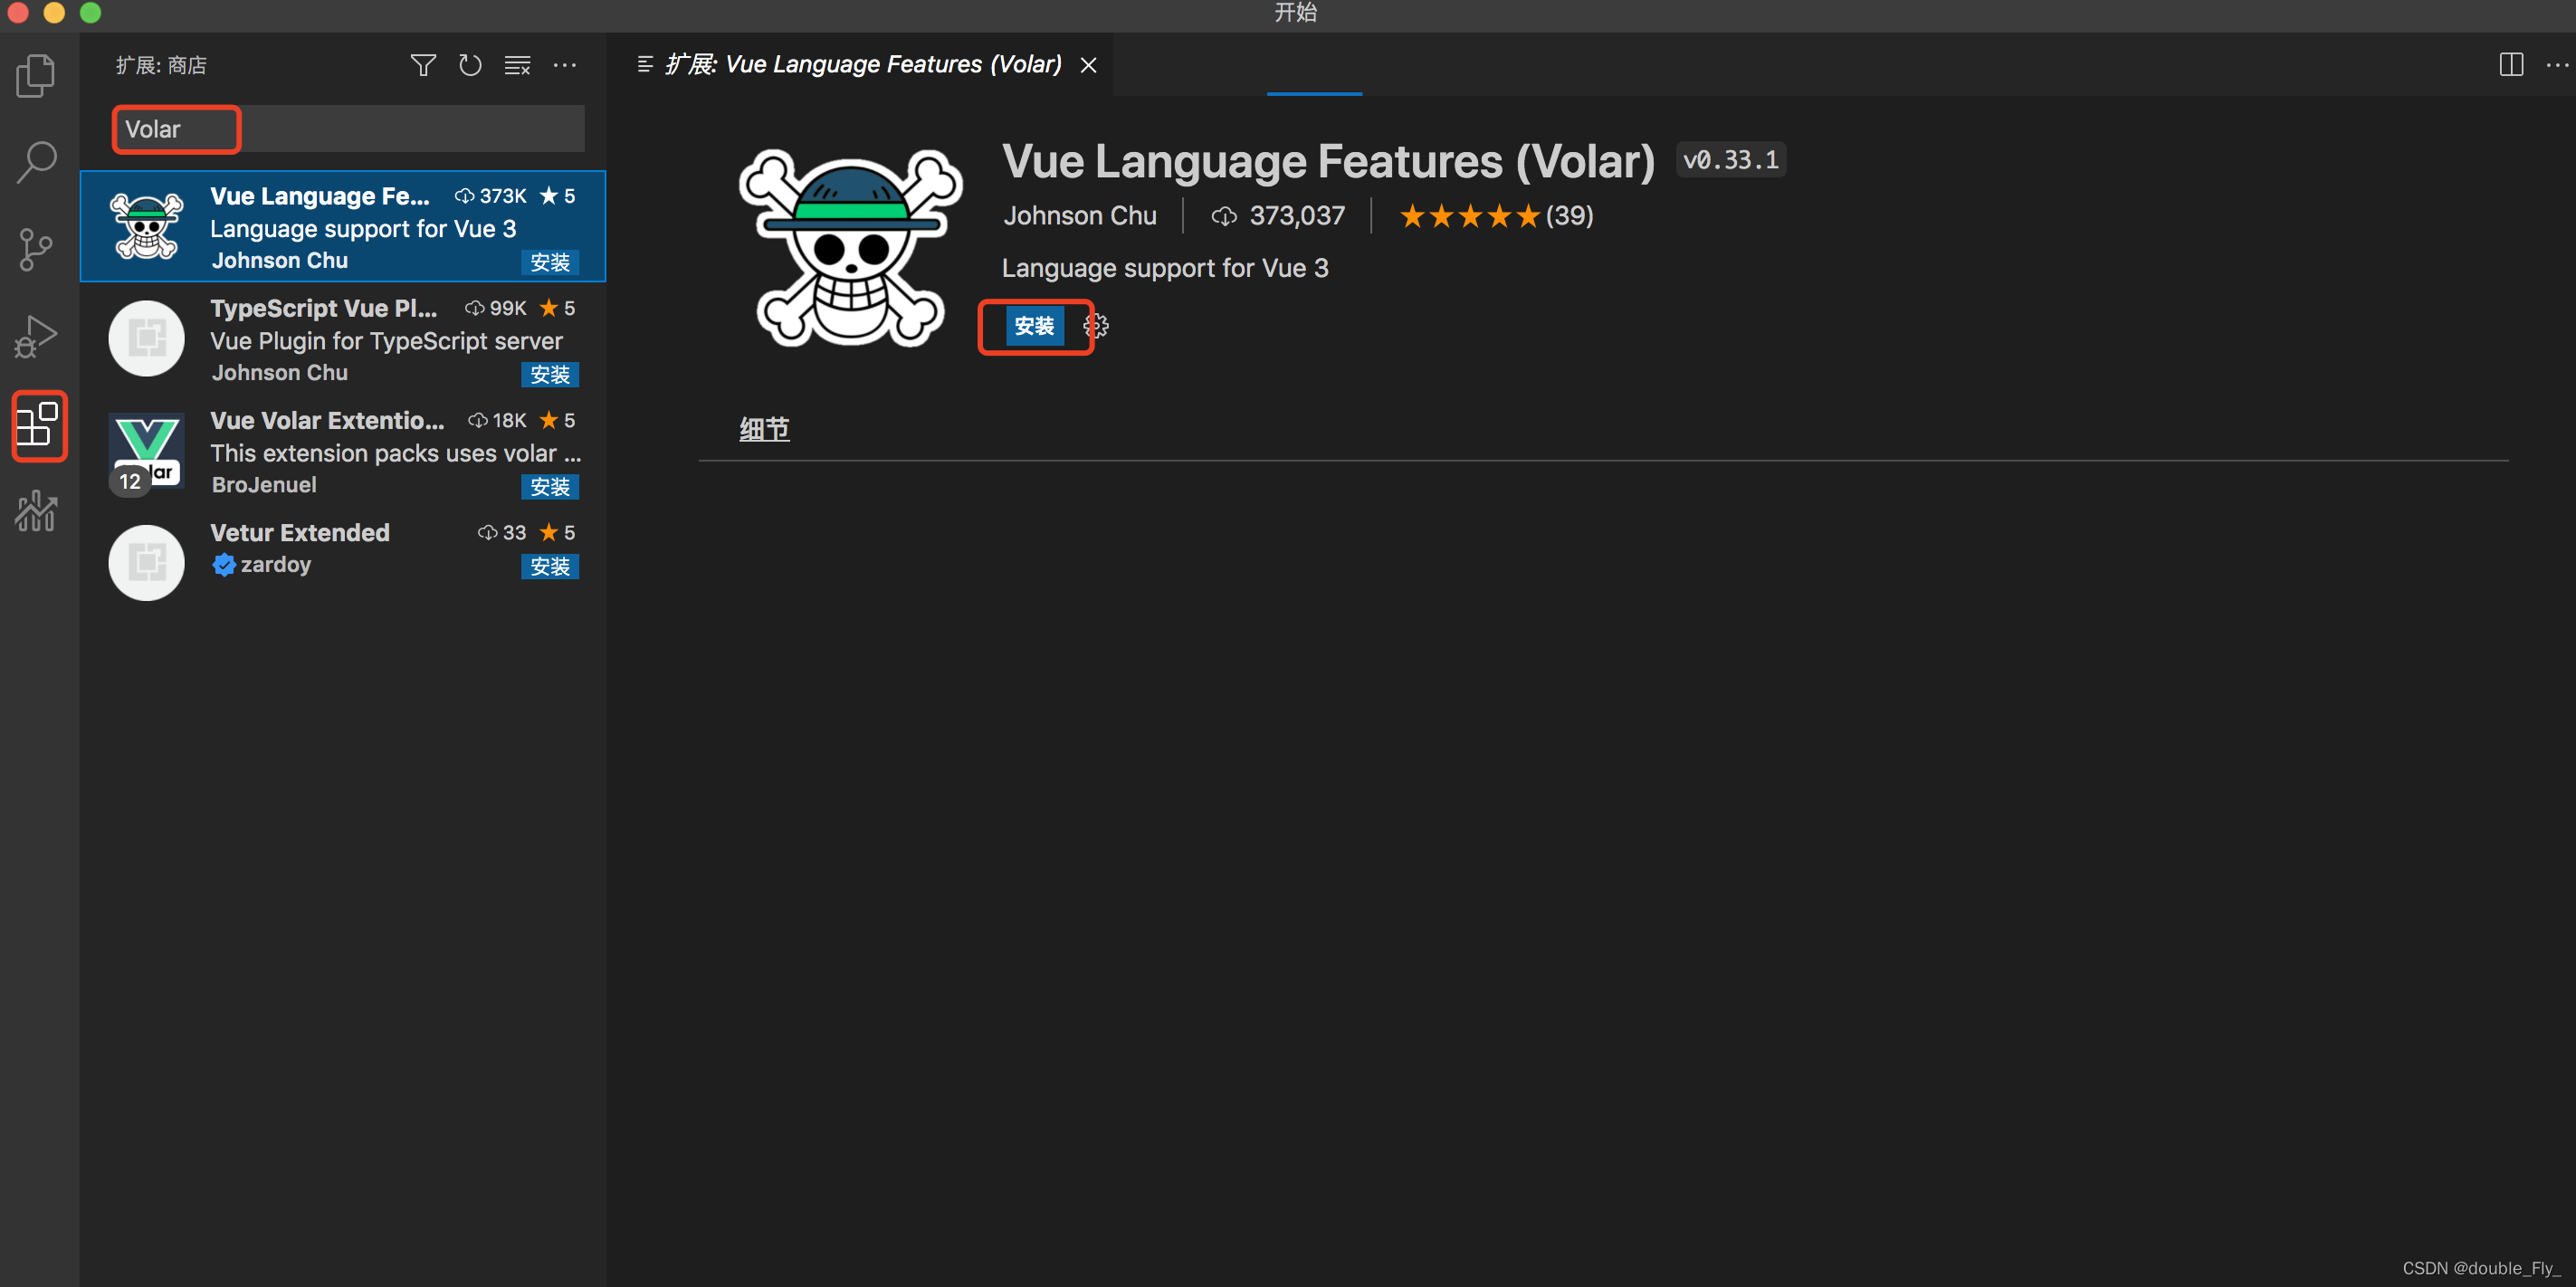Click BroJenuel publisher name
The width and height of the screenshot is (2576, 1287).
point(264,485)
